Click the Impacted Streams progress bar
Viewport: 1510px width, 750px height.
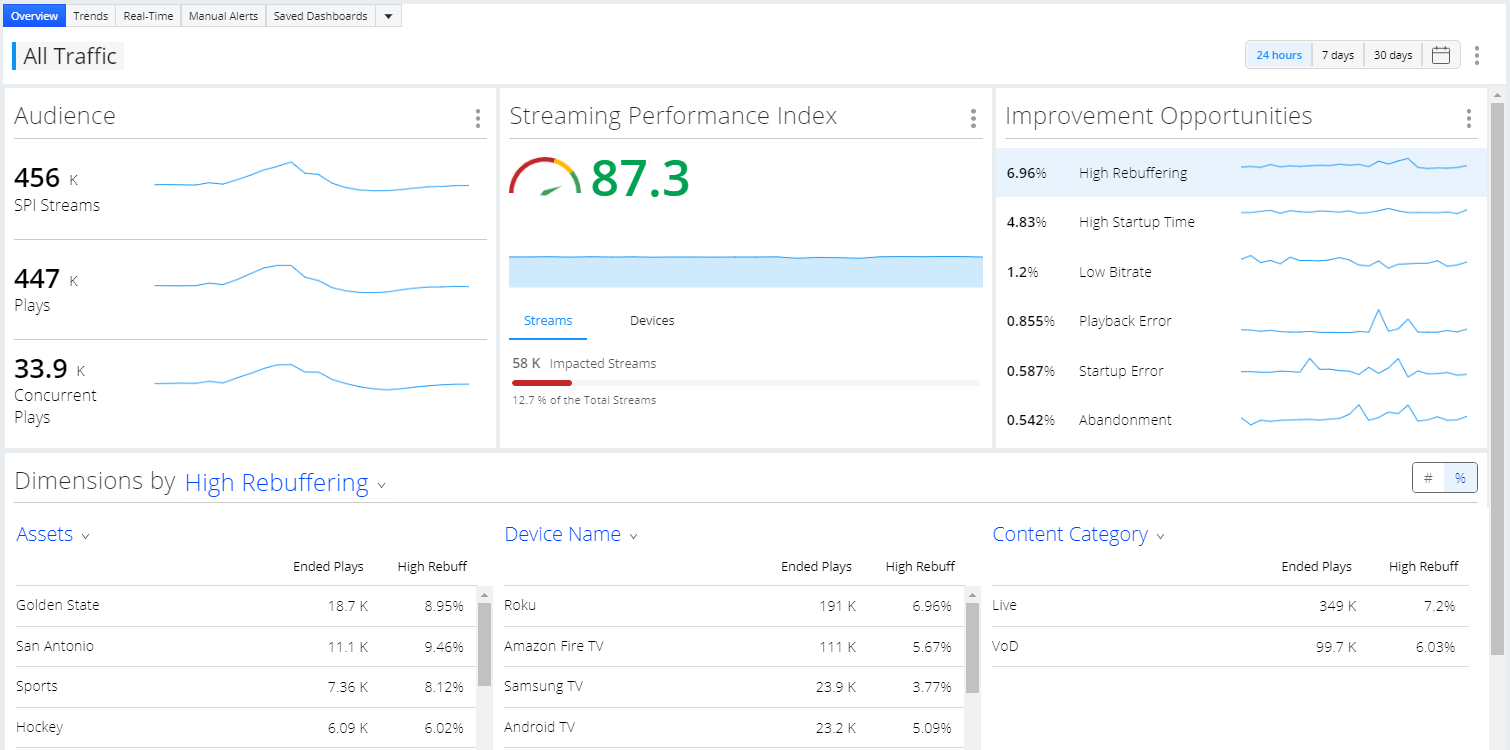[x=745, y=382]
